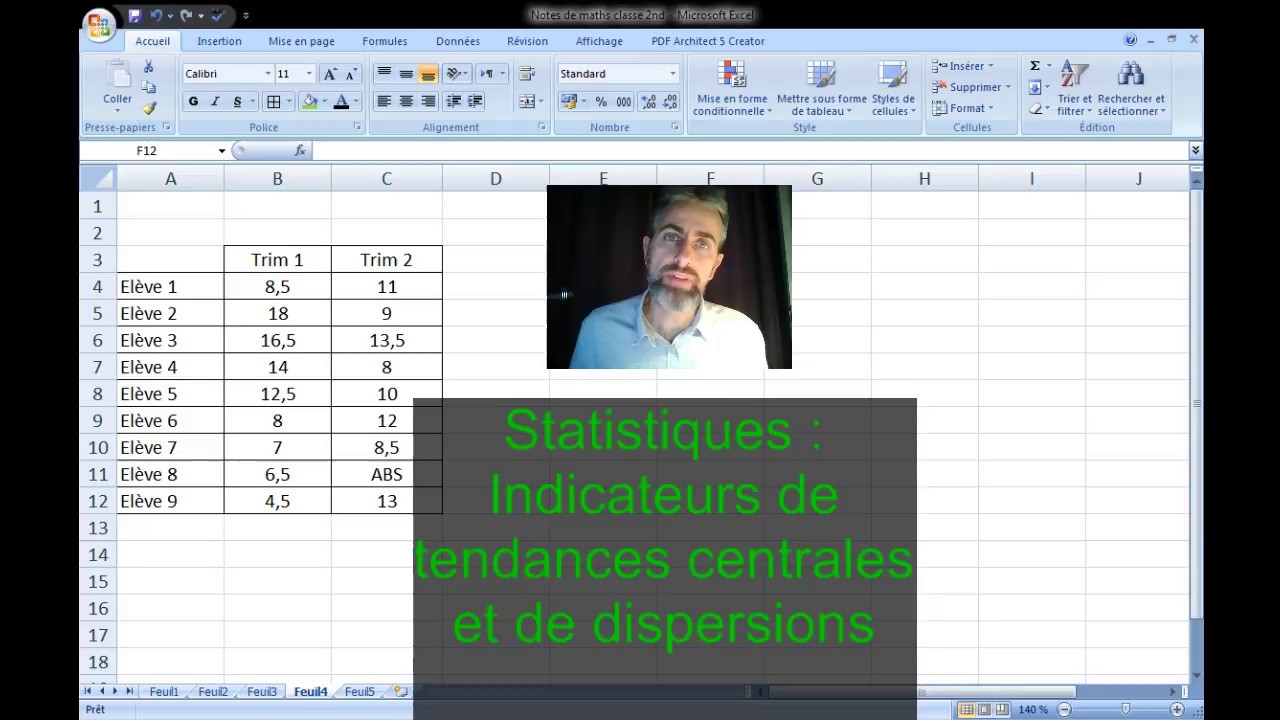1280x720 pixels.
Task: Align cell content to the top
Action: (x=384, y=74)
